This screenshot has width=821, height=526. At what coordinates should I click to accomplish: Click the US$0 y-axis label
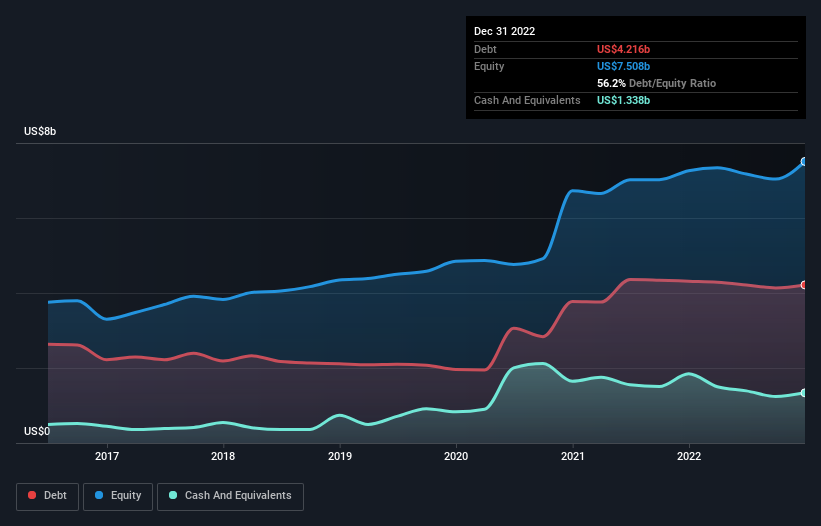[37, 431]
